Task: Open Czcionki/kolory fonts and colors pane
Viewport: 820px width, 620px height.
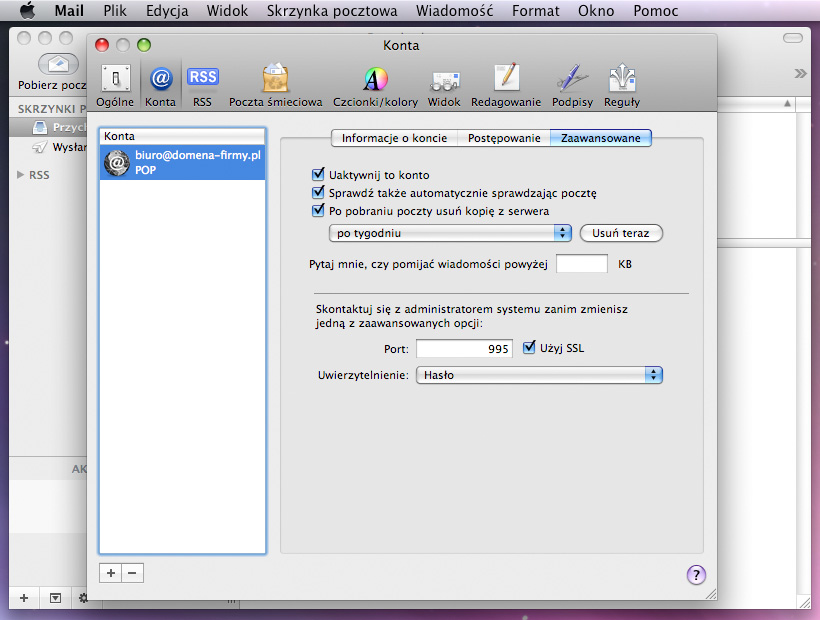Action: 375,85
